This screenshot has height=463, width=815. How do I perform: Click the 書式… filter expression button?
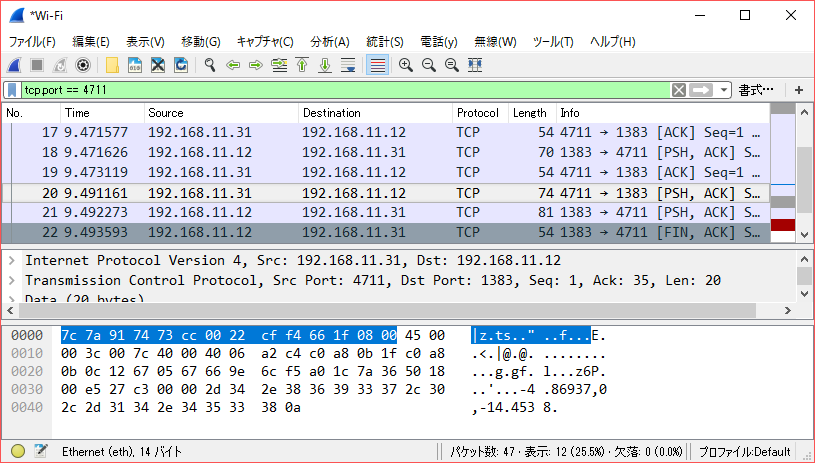point(756,90)
